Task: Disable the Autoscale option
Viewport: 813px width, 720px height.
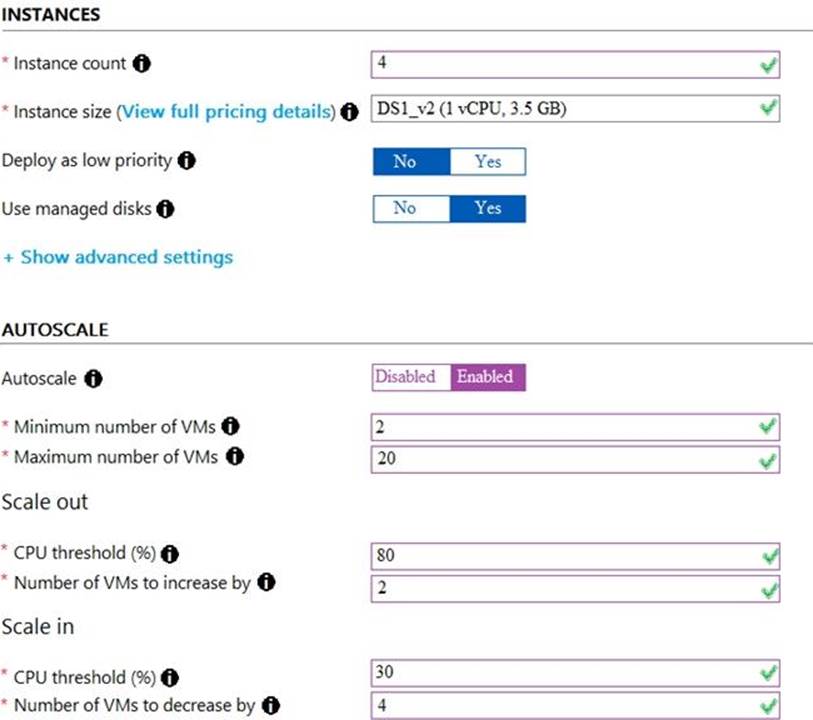Action: [405, 377]
